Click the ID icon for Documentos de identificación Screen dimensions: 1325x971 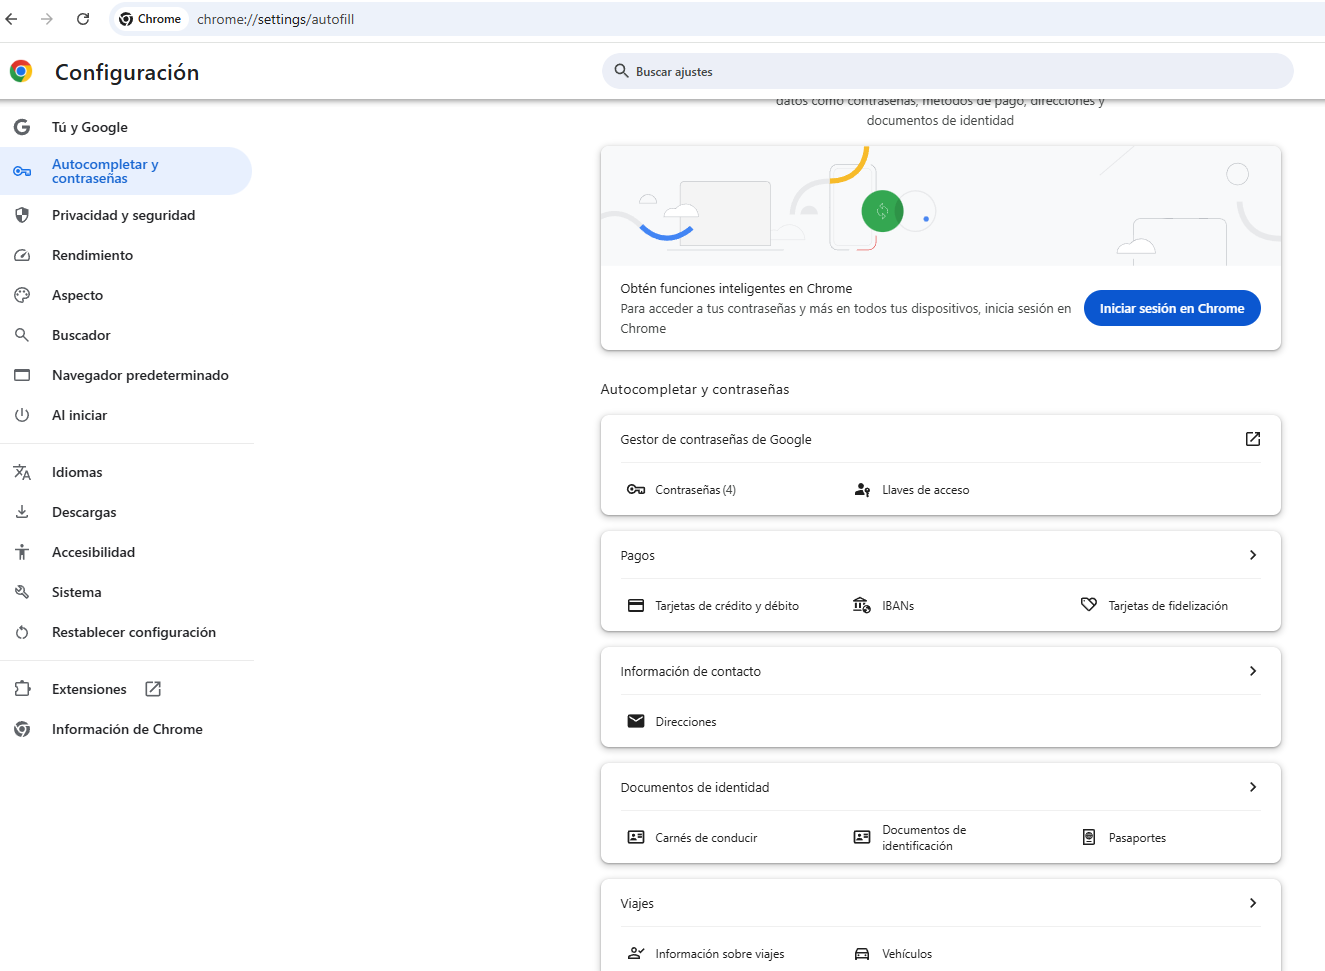click(862, 837)
